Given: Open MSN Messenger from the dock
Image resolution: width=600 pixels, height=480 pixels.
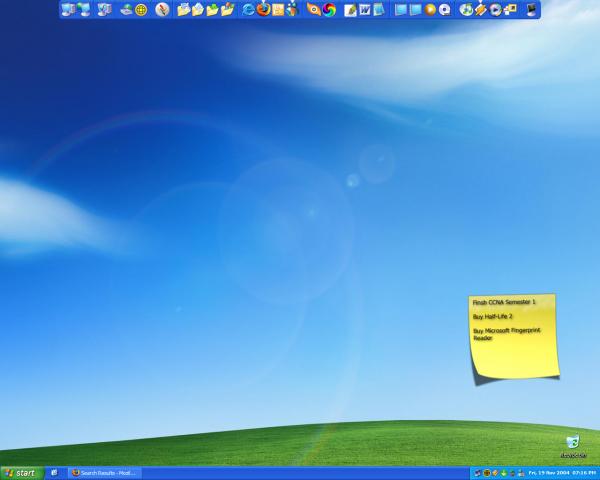Looking at the screenshot, I should point(292,10).
